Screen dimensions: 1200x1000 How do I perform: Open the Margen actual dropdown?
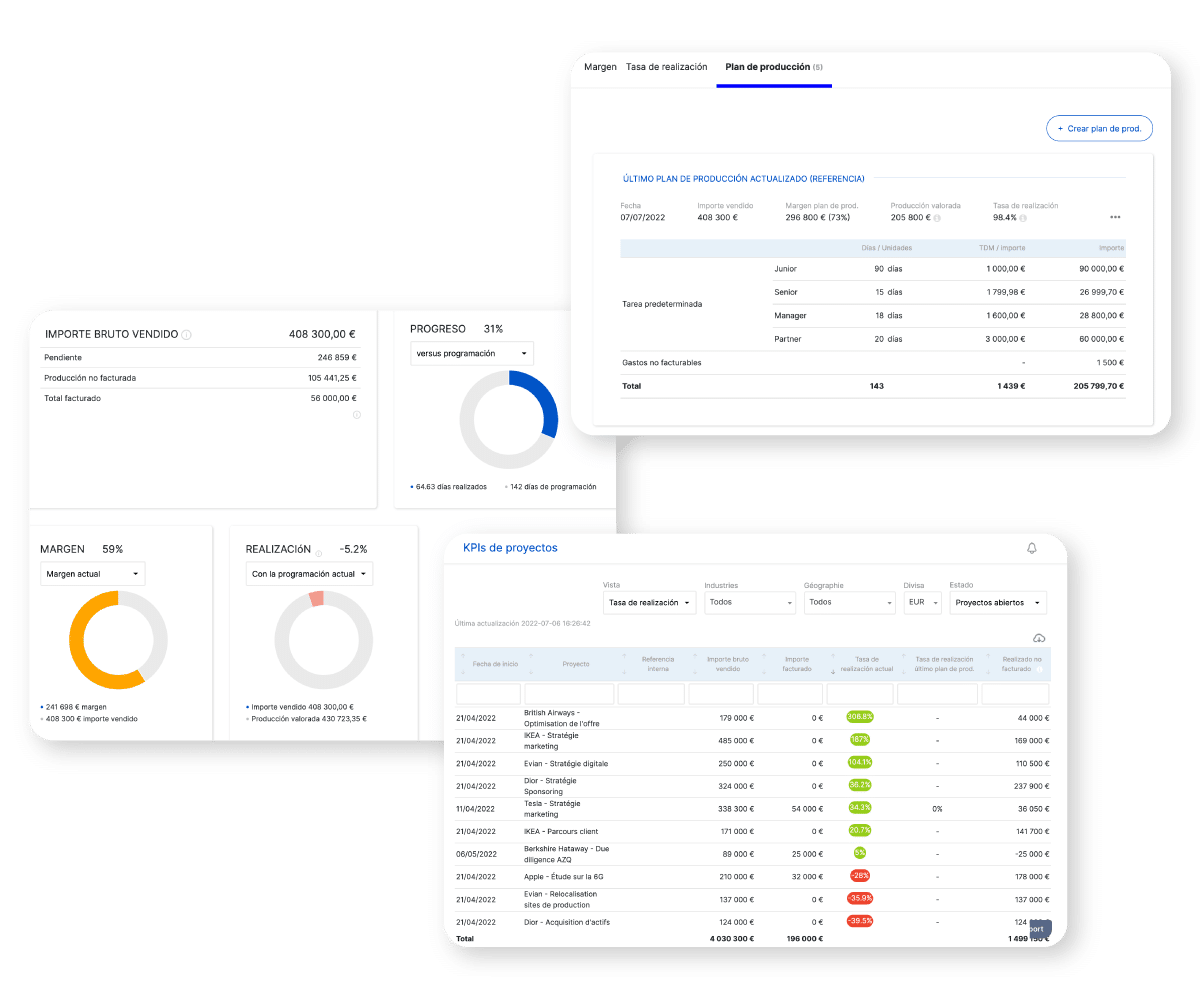92,574
